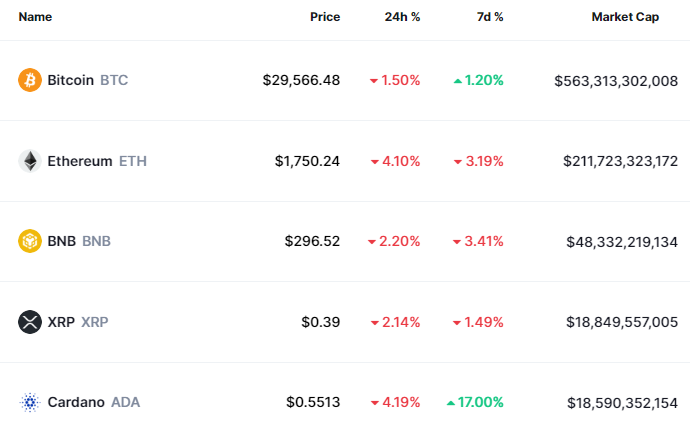Sort by the Name column header
690x432 pixels.
pos(35,17)
